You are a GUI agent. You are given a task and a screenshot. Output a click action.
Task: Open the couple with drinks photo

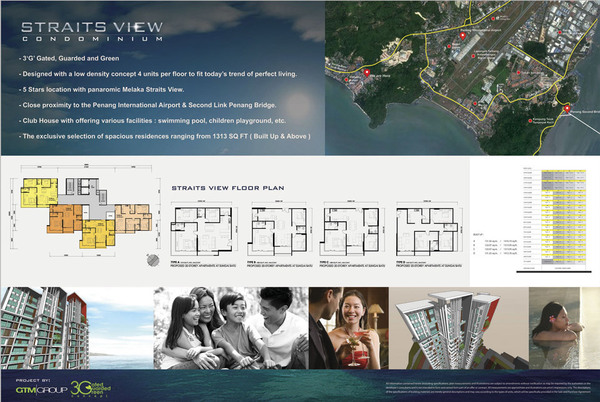click(x=349, y=328)
